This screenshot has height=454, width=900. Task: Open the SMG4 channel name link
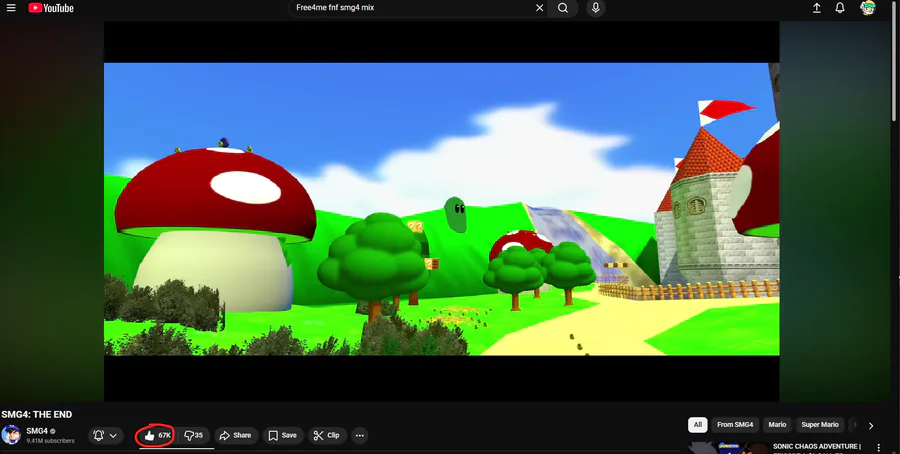pyautogui.click(x=37, y=431)
